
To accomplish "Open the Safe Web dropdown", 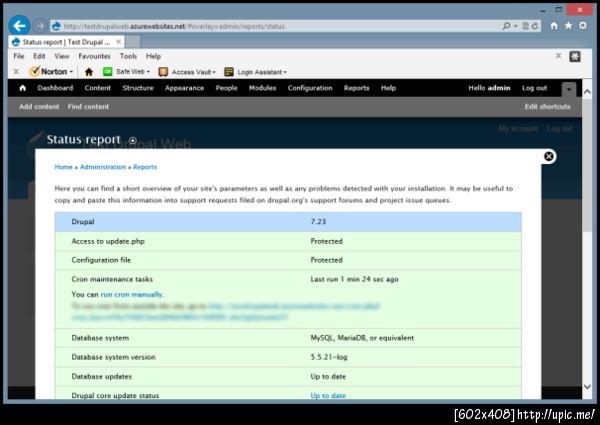I will click(x=126, y=72).
